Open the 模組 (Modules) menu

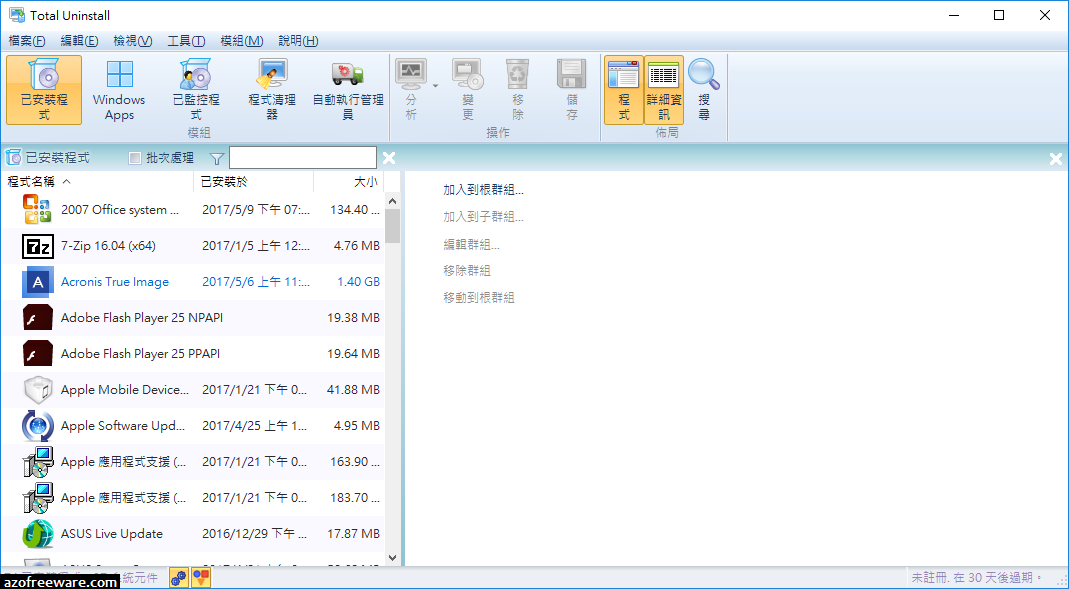tap(241, 41)
